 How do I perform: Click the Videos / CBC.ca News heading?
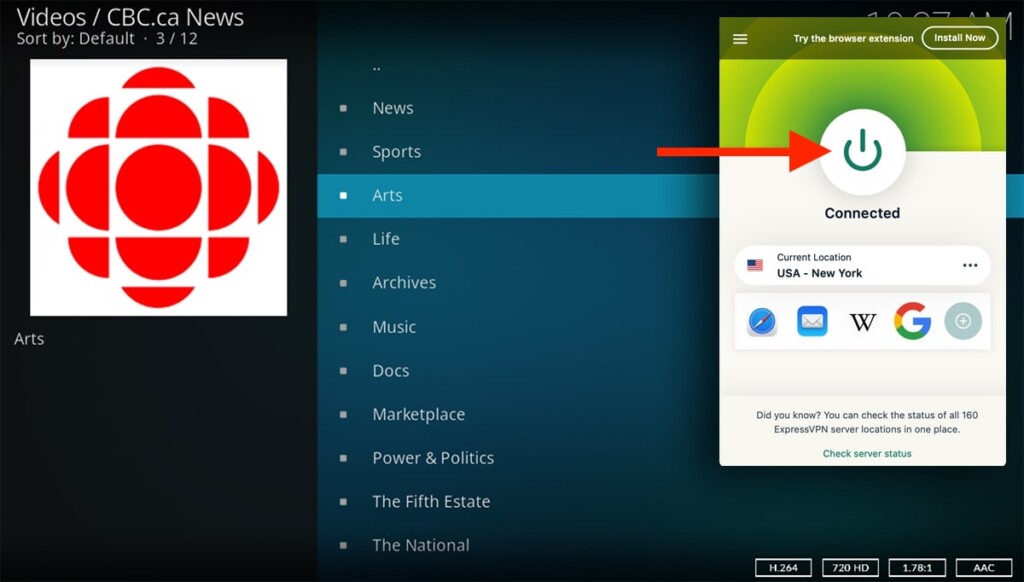click(130, 16)
